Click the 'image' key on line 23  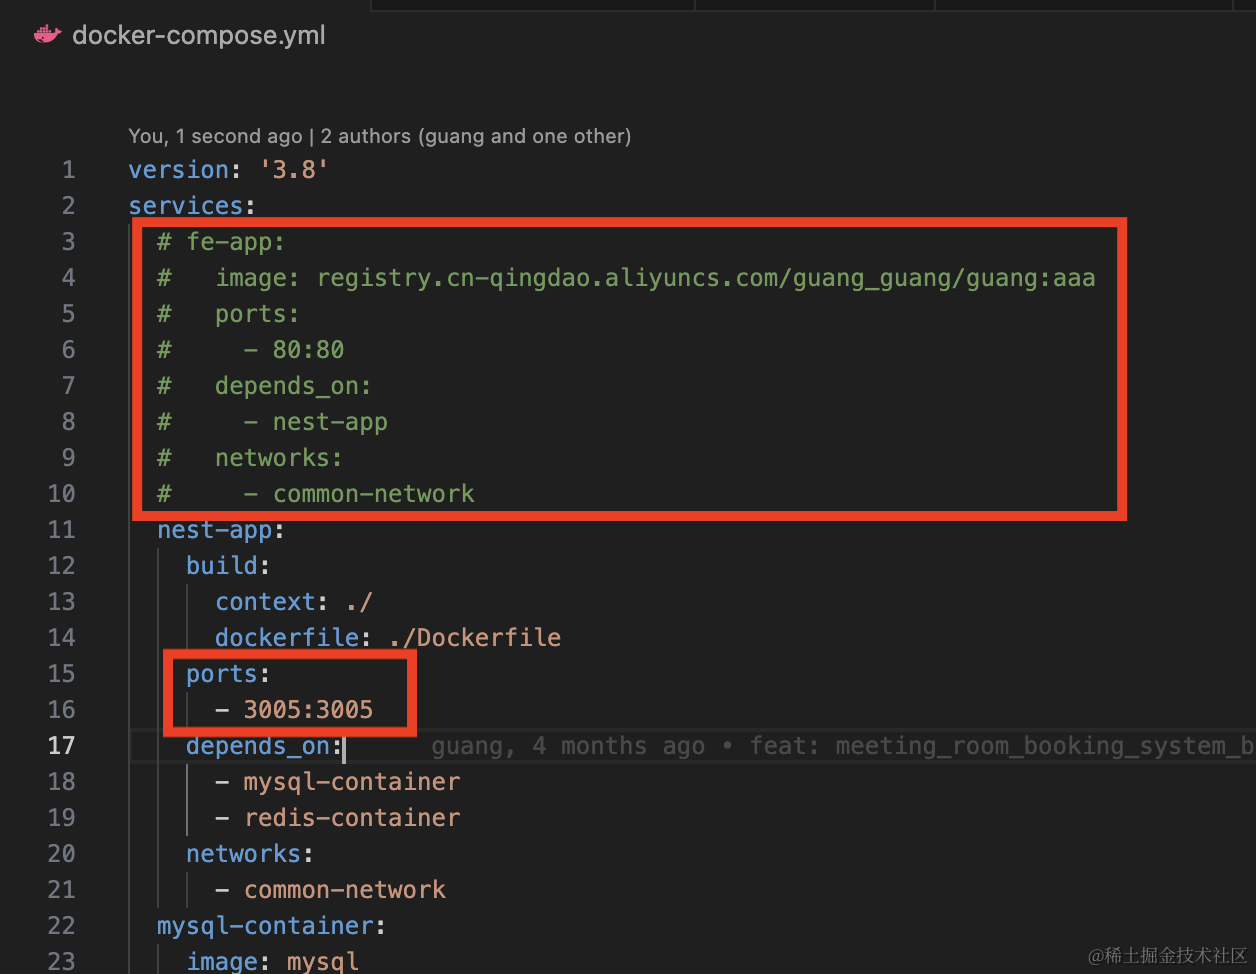pos(222,961)
